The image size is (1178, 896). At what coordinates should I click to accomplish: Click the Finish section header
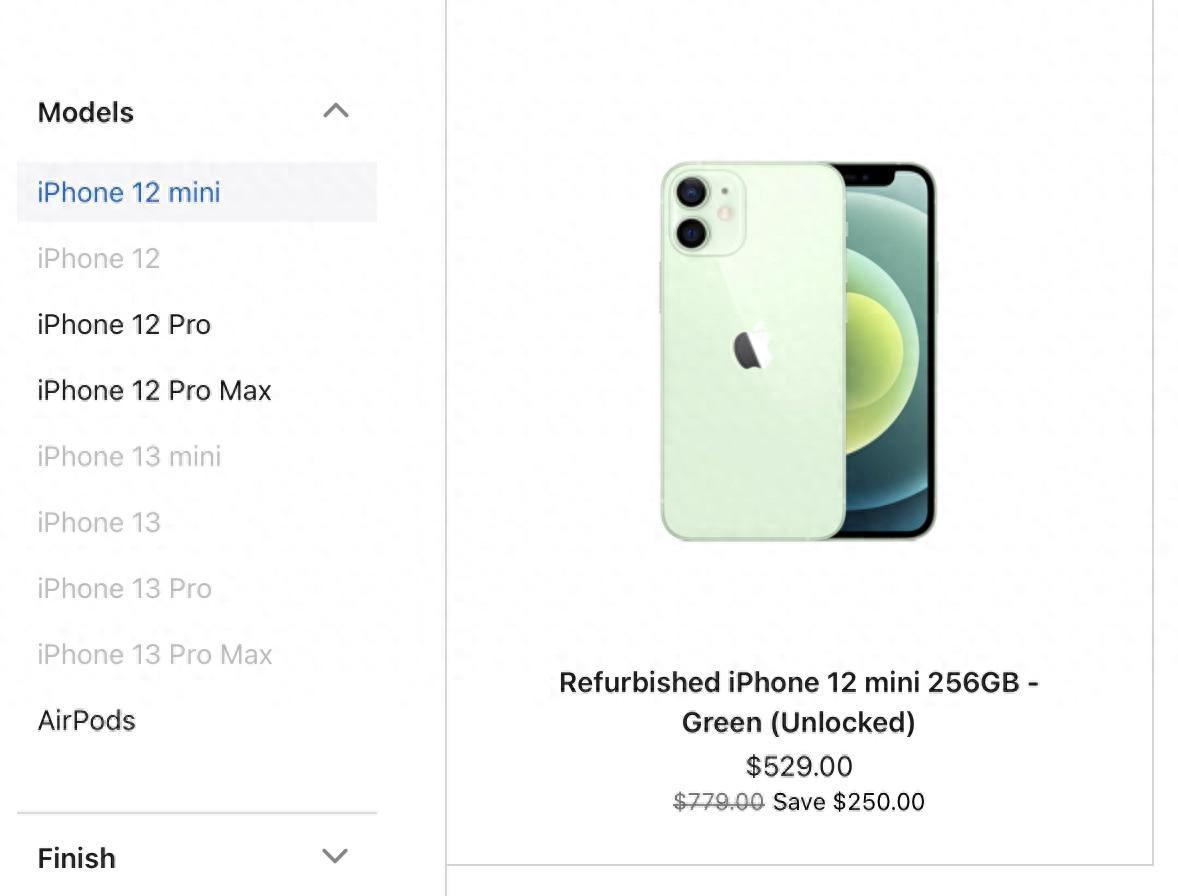point(76,857)
